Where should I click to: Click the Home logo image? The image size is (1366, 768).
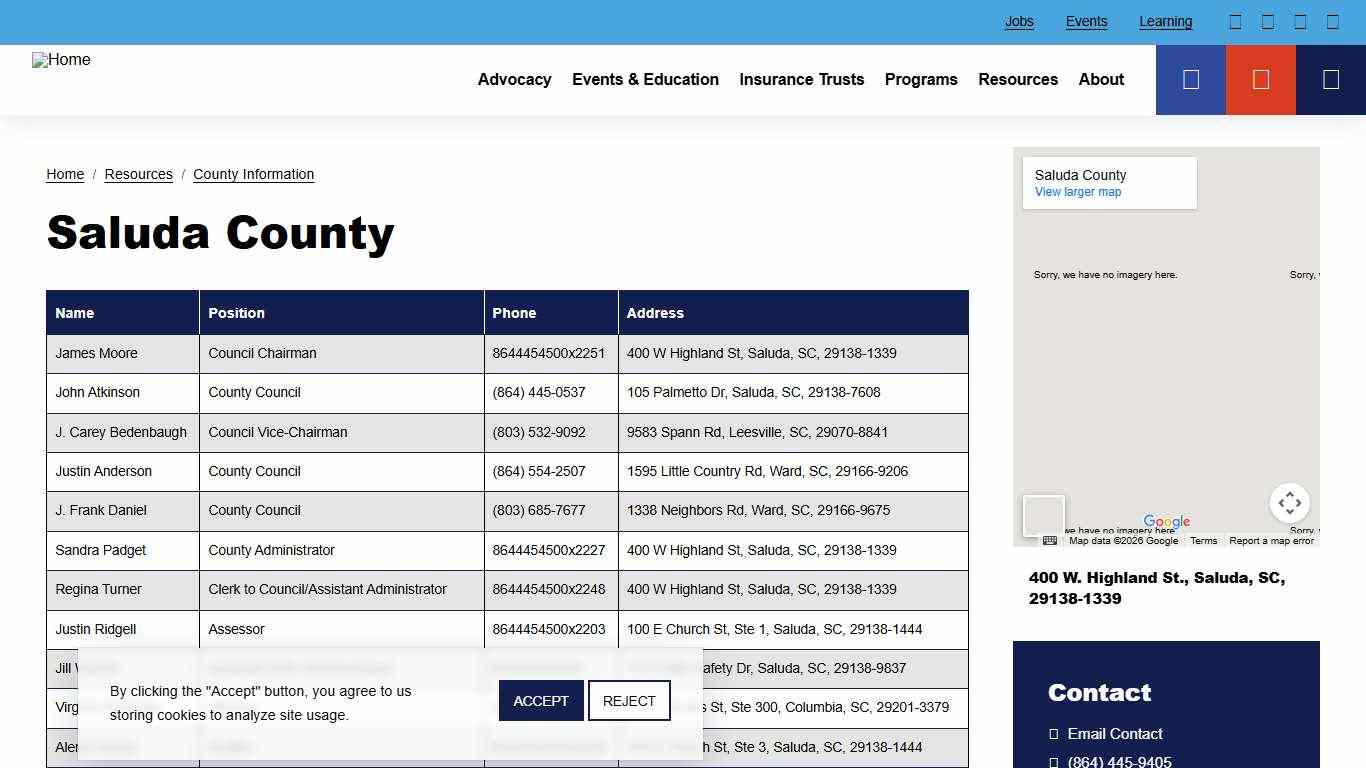point(61,60)
